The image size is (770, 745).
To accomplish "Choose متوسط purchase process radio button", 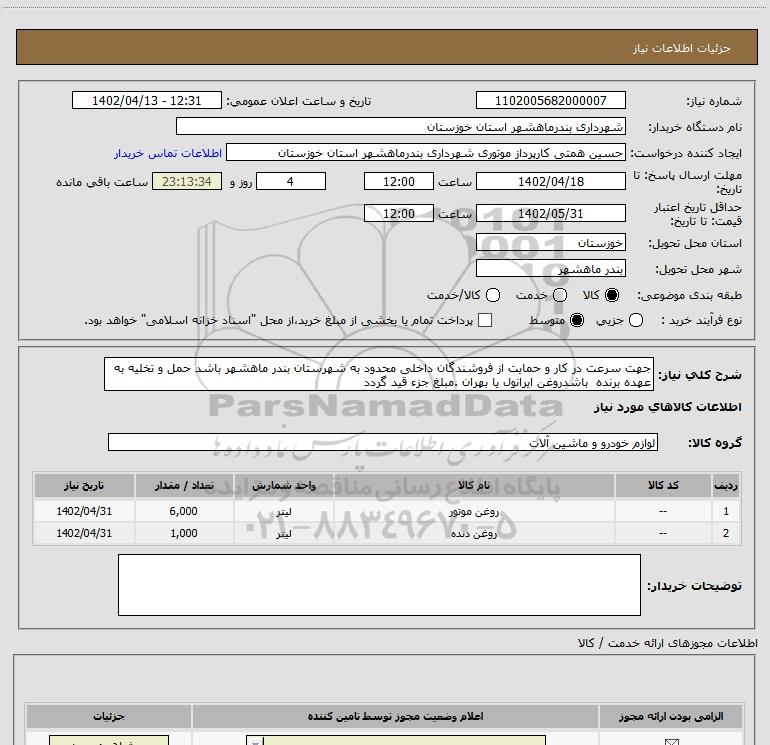I will coord(577,320).
